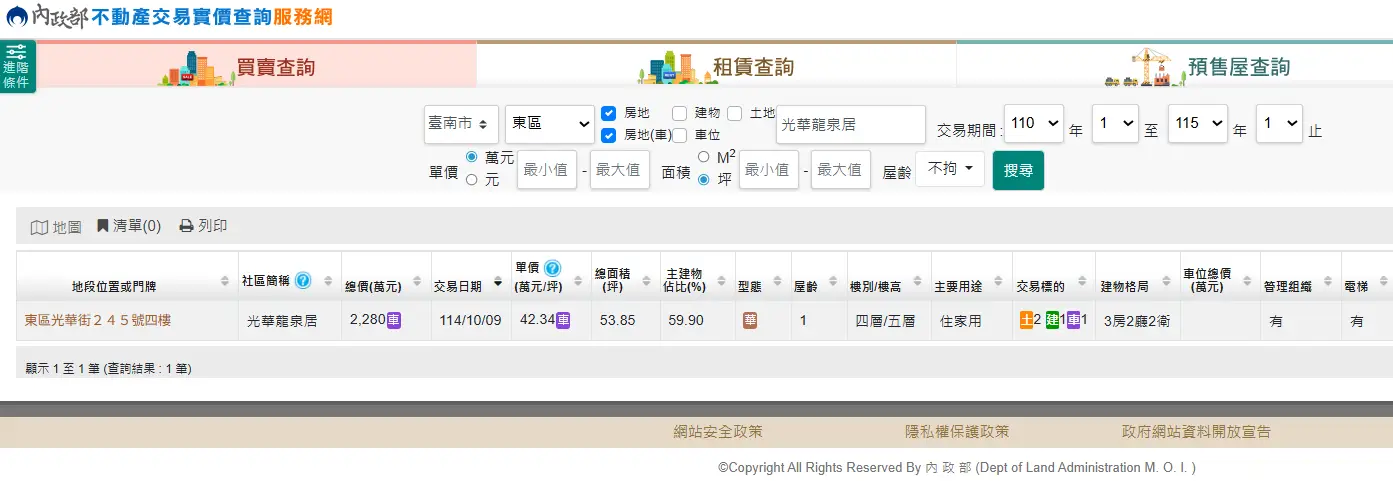Switch to the 租賃查詢 tab
The height and width of the screenshot is (481, 1393).
pos(716,67)
